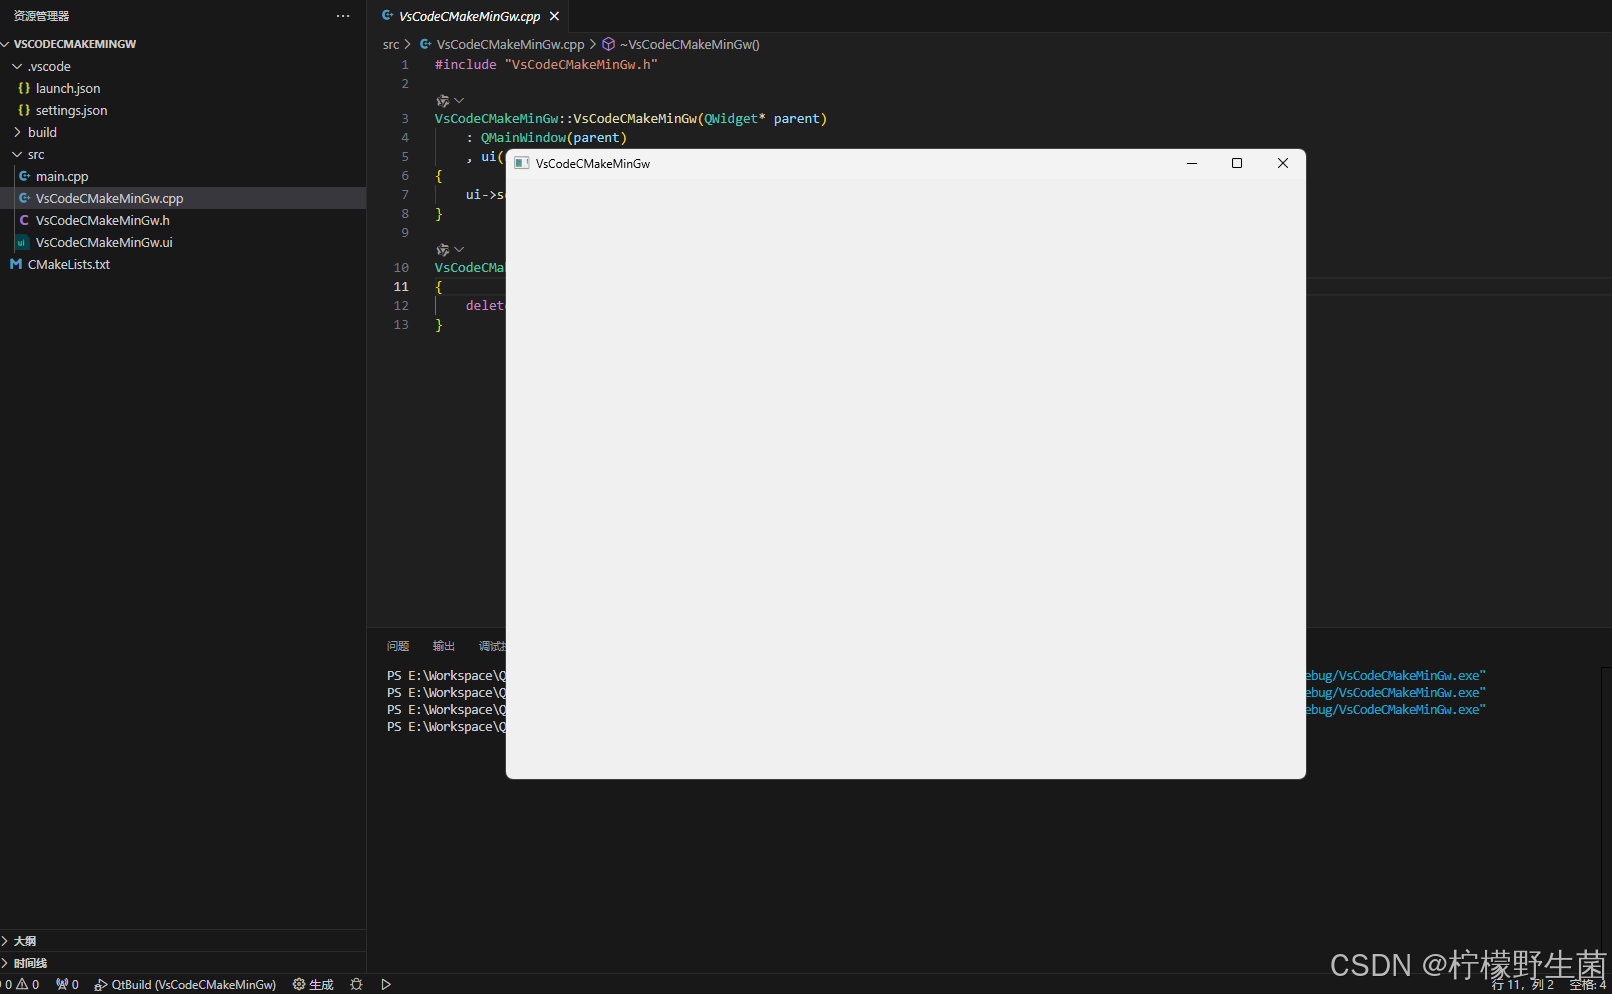Expand the build folder

coord(42,133)
